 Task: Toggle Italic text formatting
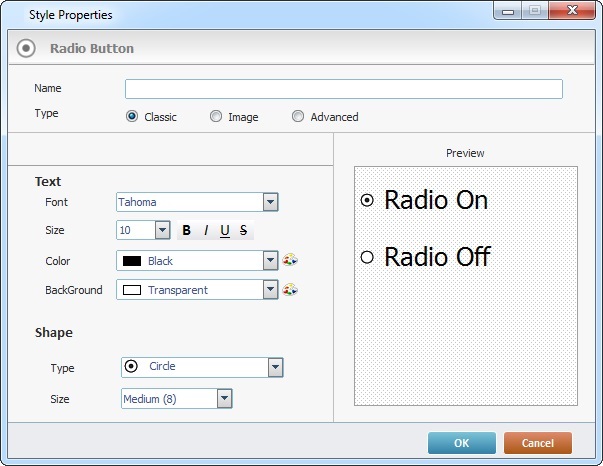click(206, 231)
